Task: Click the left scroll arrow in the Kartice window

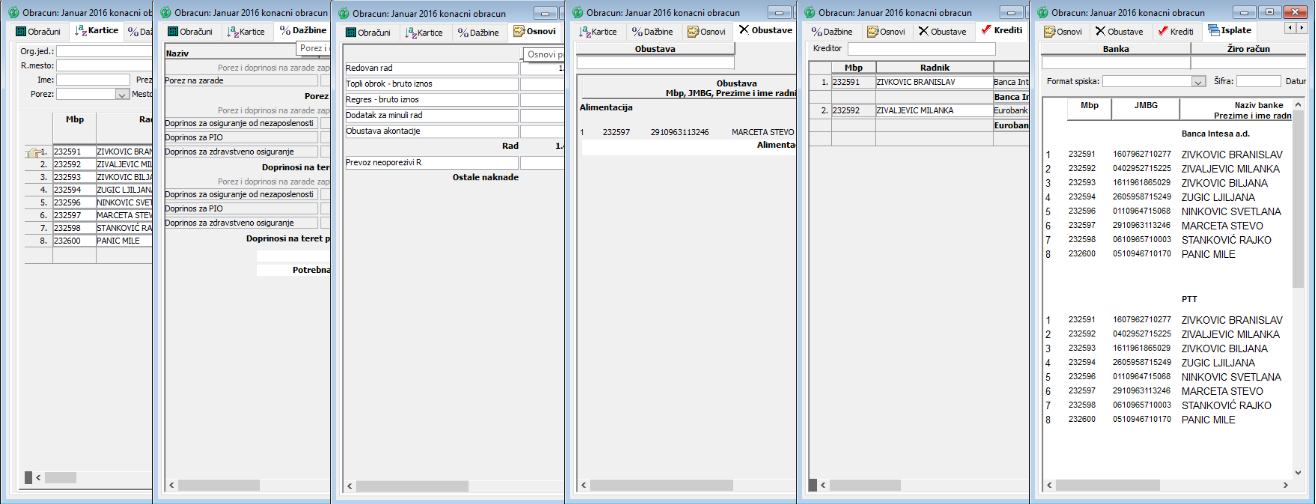Action: pos(38,477)
